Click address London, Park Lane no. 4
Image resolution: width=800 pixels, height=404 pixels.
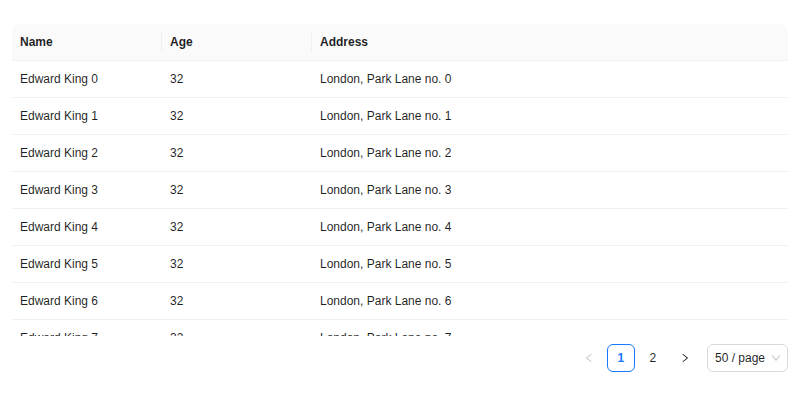tap(386, 227)
